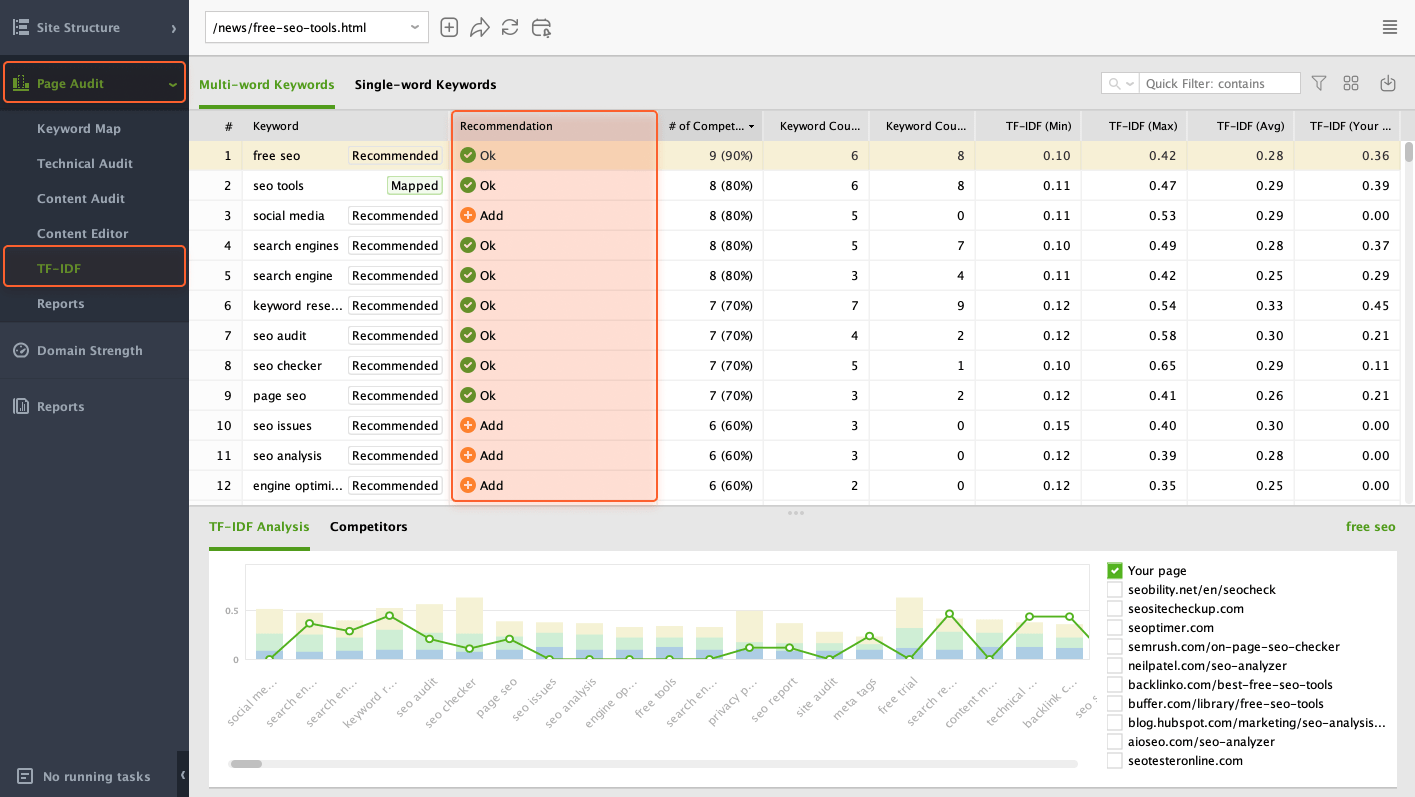
Task: Open the Recommended tag for seo audit
Action: point(395,335)
